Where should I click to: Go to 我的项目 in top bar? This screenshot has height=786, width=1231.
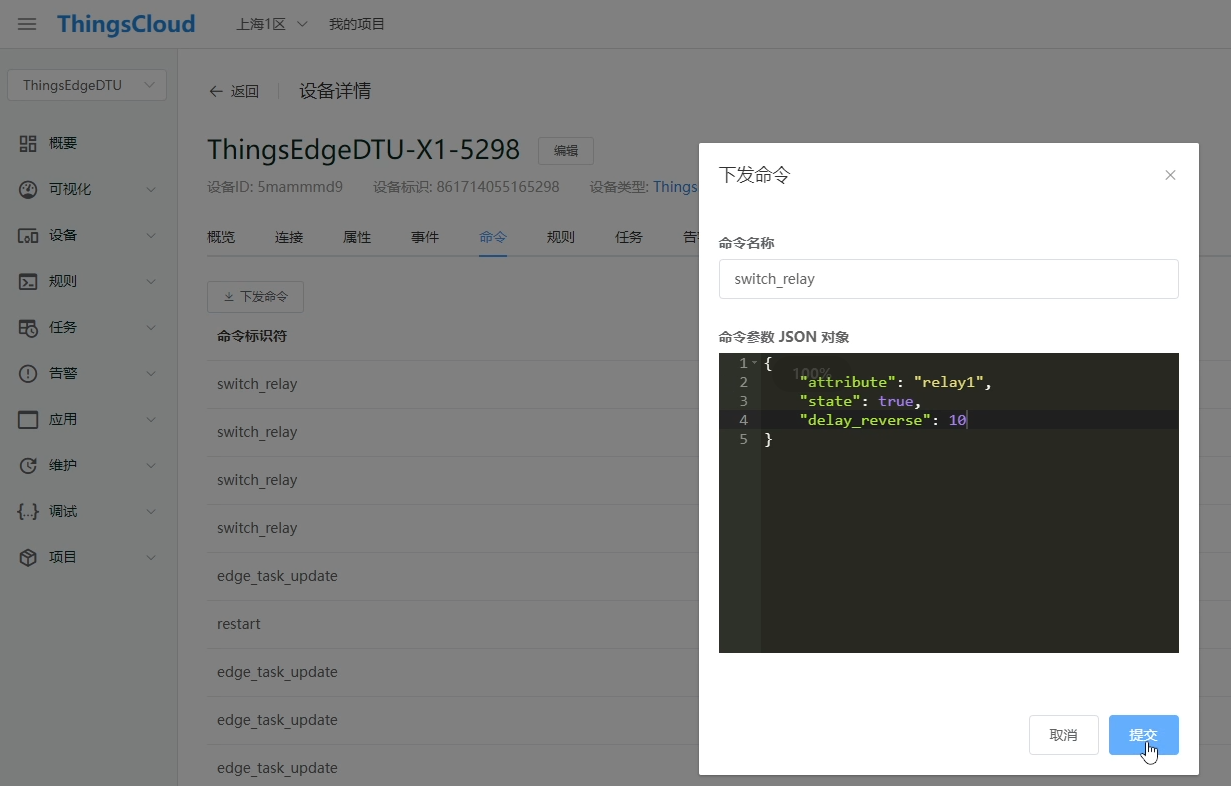click(357, 24)
